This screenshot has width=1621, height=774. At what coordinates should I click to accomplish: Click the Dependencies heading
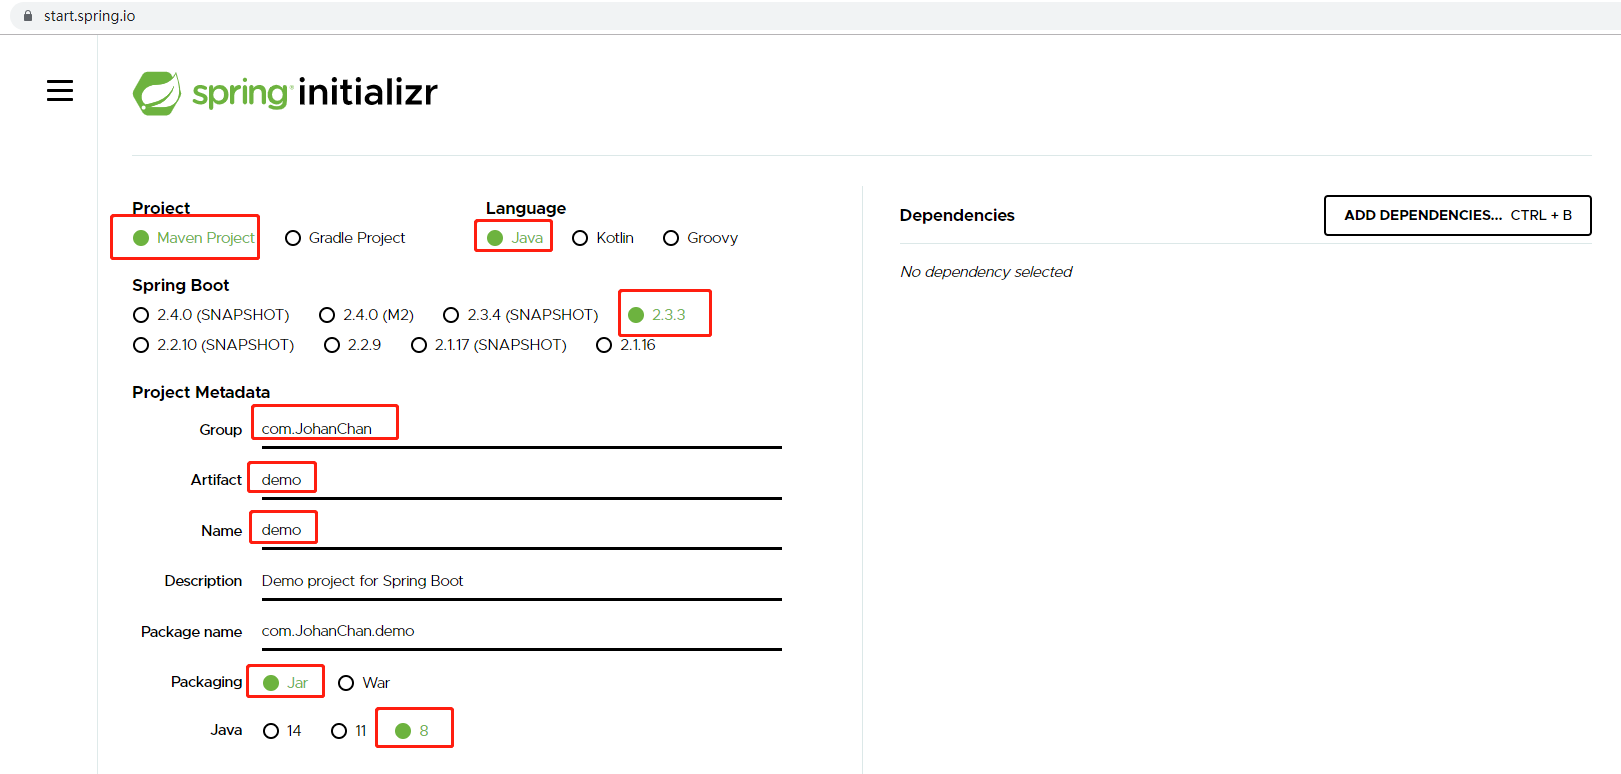(957, 216)
